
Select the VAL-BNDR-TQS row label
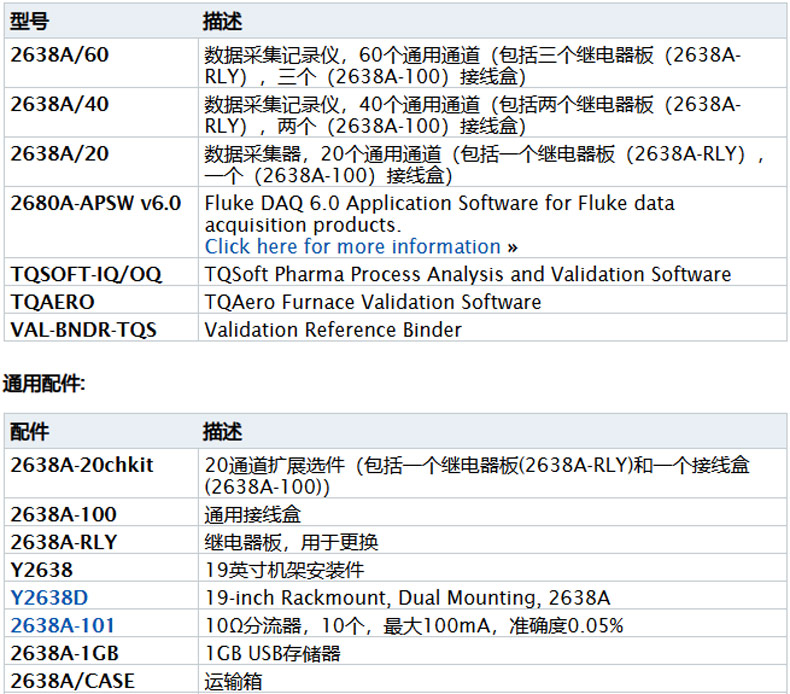tap(83, 329)
